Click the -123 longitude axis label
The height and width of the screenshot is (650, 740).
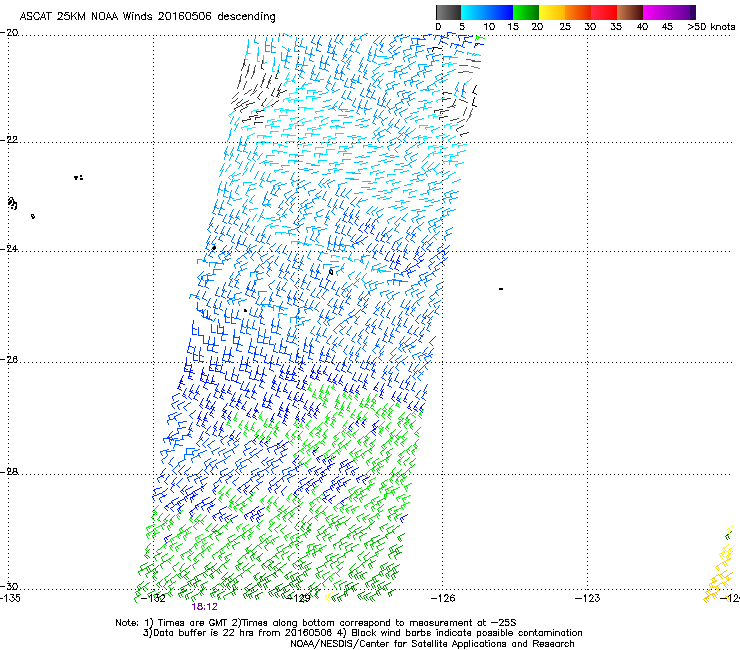588,599
